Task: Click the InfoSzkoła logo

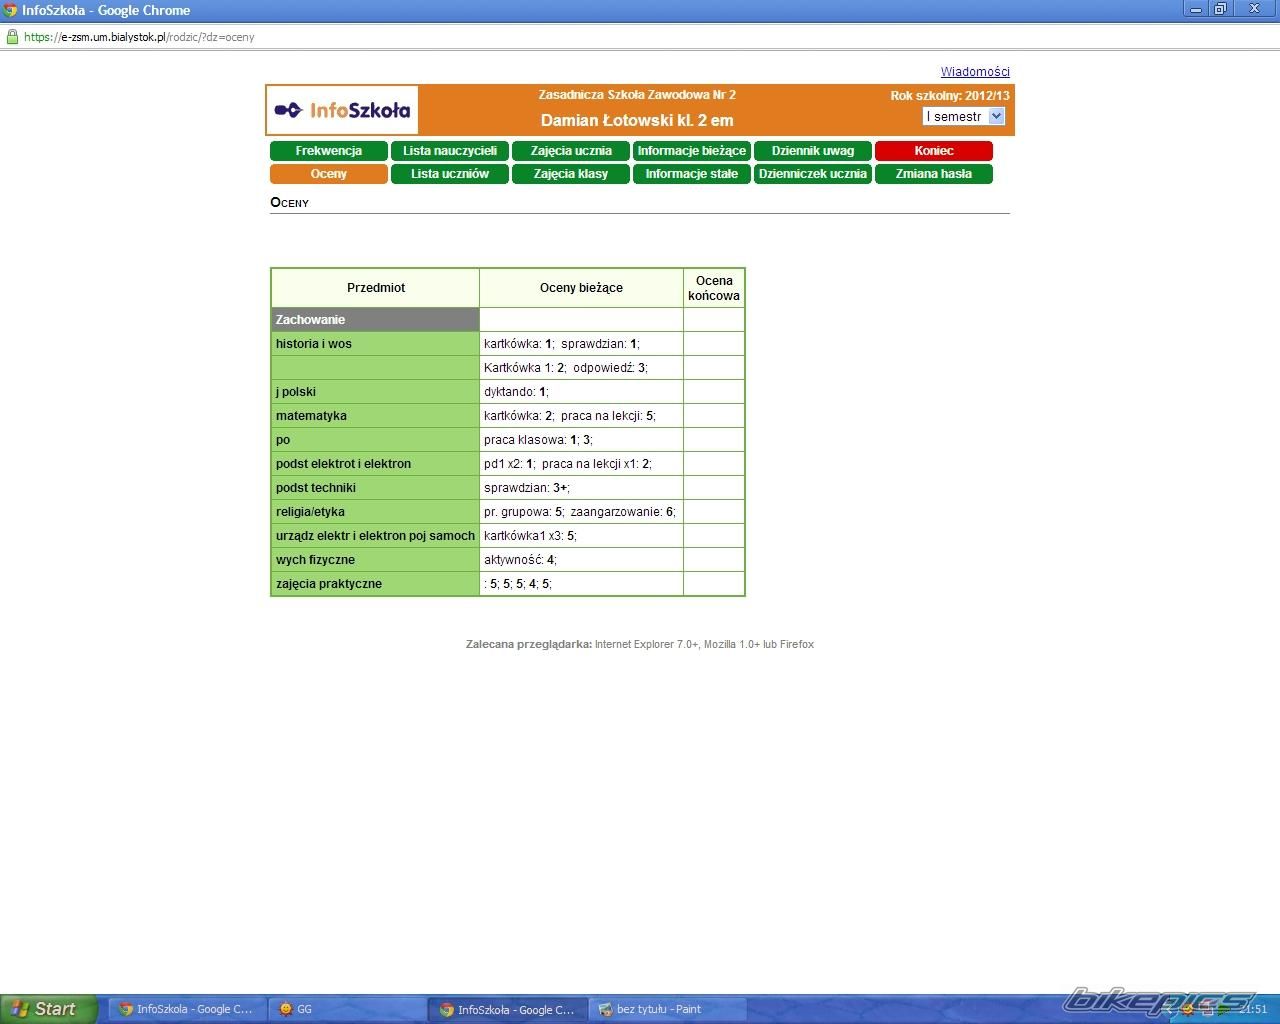Action: 342,110
